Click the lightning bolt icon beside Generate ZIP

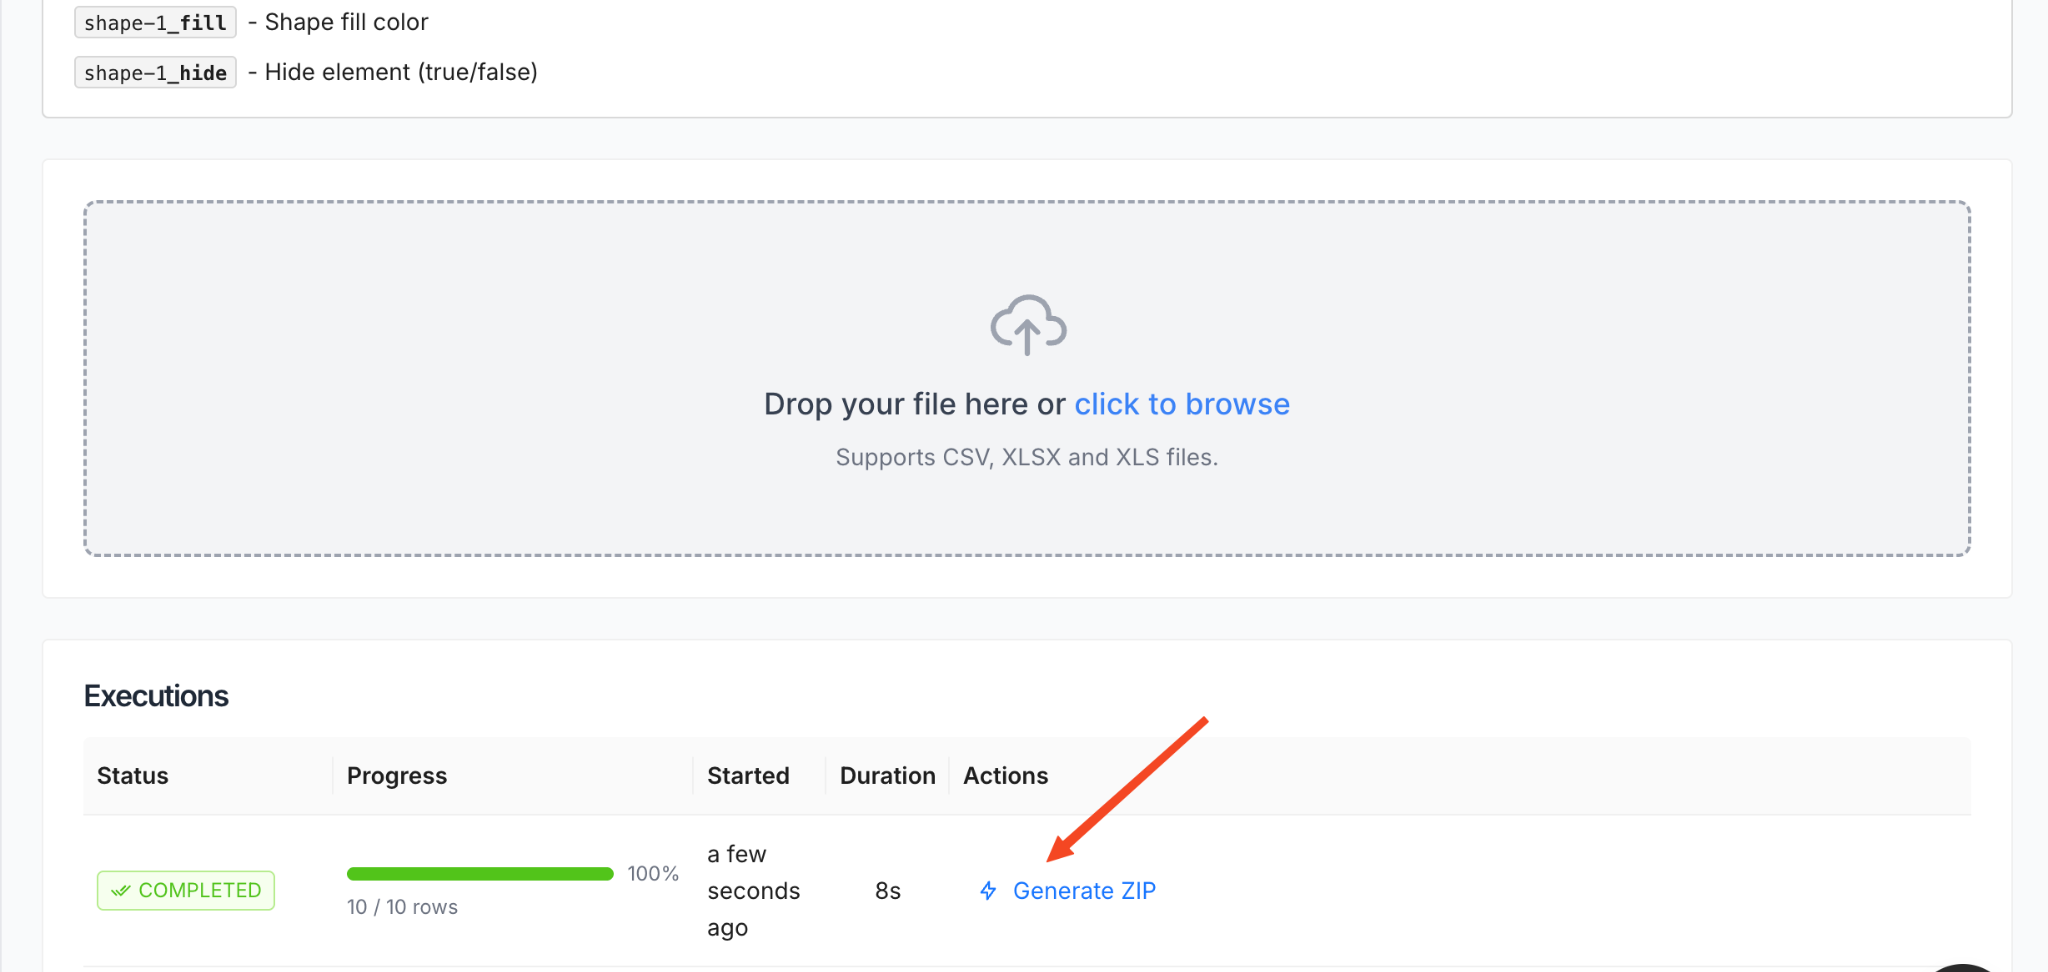tap(987, 890)
